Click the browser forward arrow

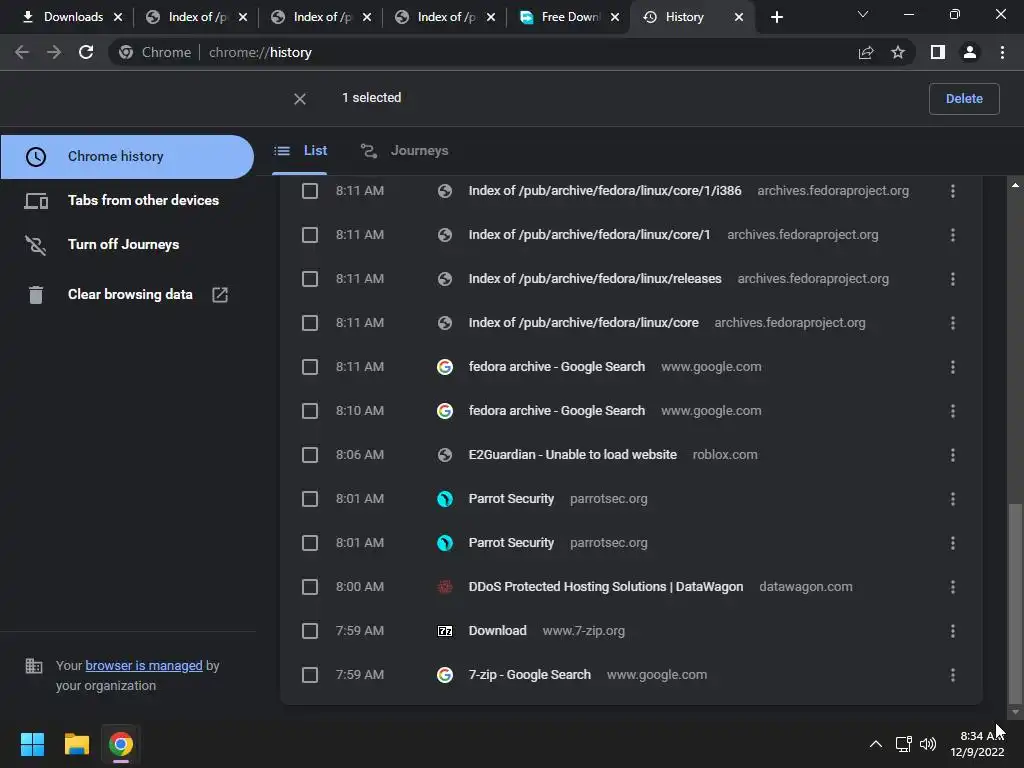(x=54, y=52)
